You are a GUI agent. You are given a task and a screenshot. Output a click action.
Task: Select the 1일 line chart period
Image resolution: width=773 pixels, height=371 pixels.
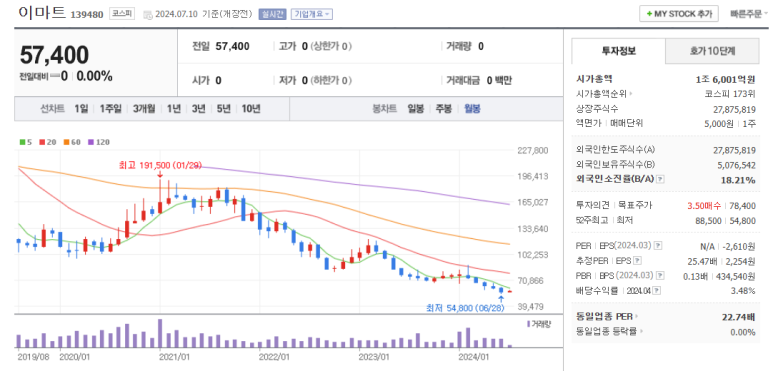tap(81, 109)
